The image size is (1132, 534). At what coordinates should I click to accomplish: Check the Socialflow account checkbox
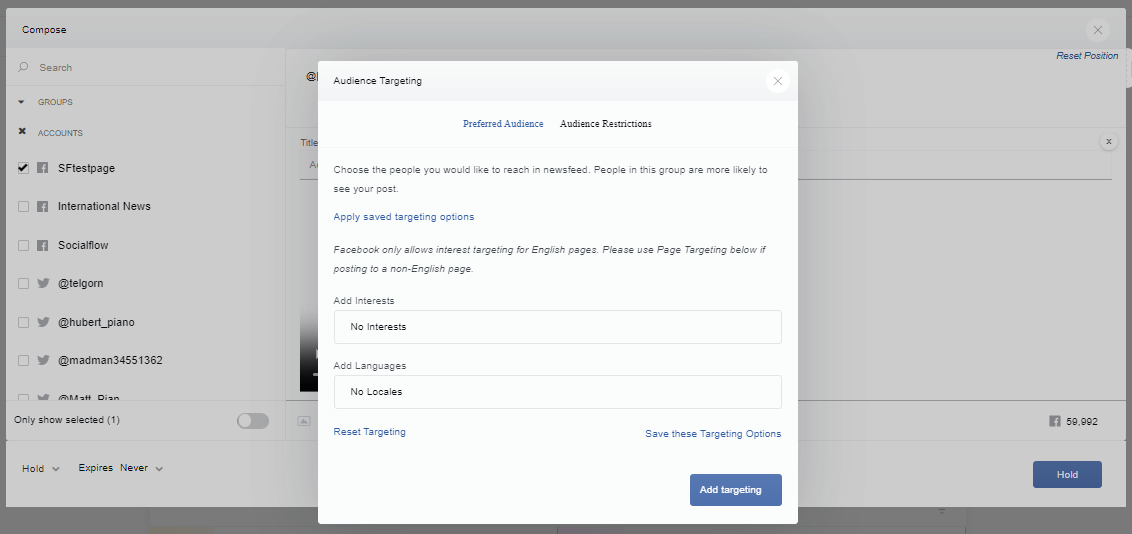coord(23,245)
